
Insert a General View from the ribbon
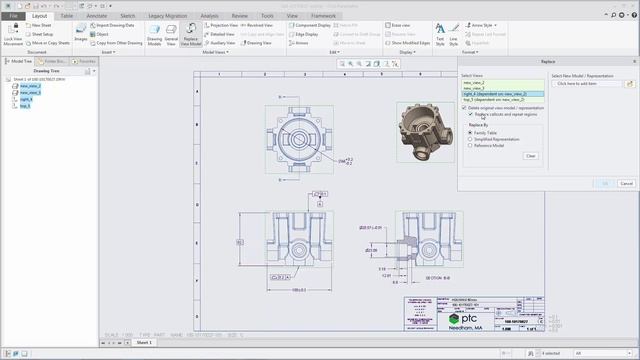pos(171,34)
